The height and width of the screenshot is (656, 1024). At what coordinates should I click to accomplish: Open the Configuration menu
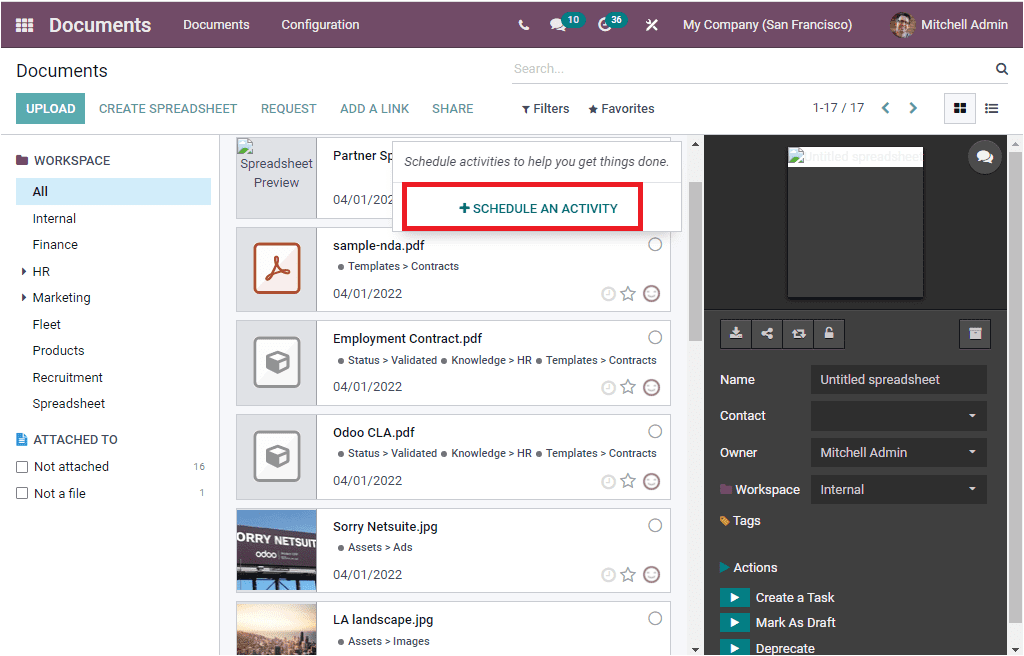click(x=320, y=25)
